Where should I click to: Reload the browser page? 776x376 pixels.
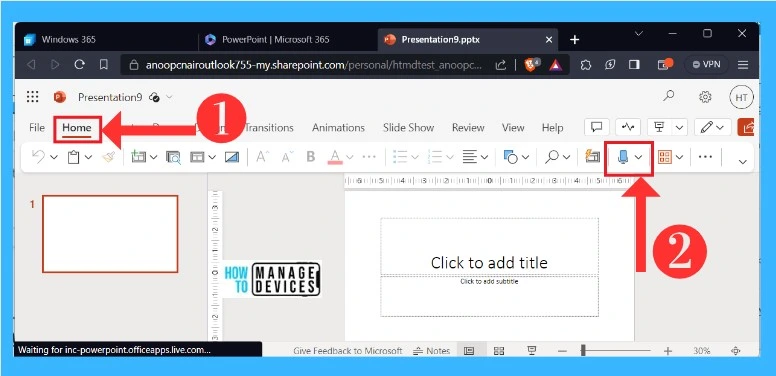point(79,64)
